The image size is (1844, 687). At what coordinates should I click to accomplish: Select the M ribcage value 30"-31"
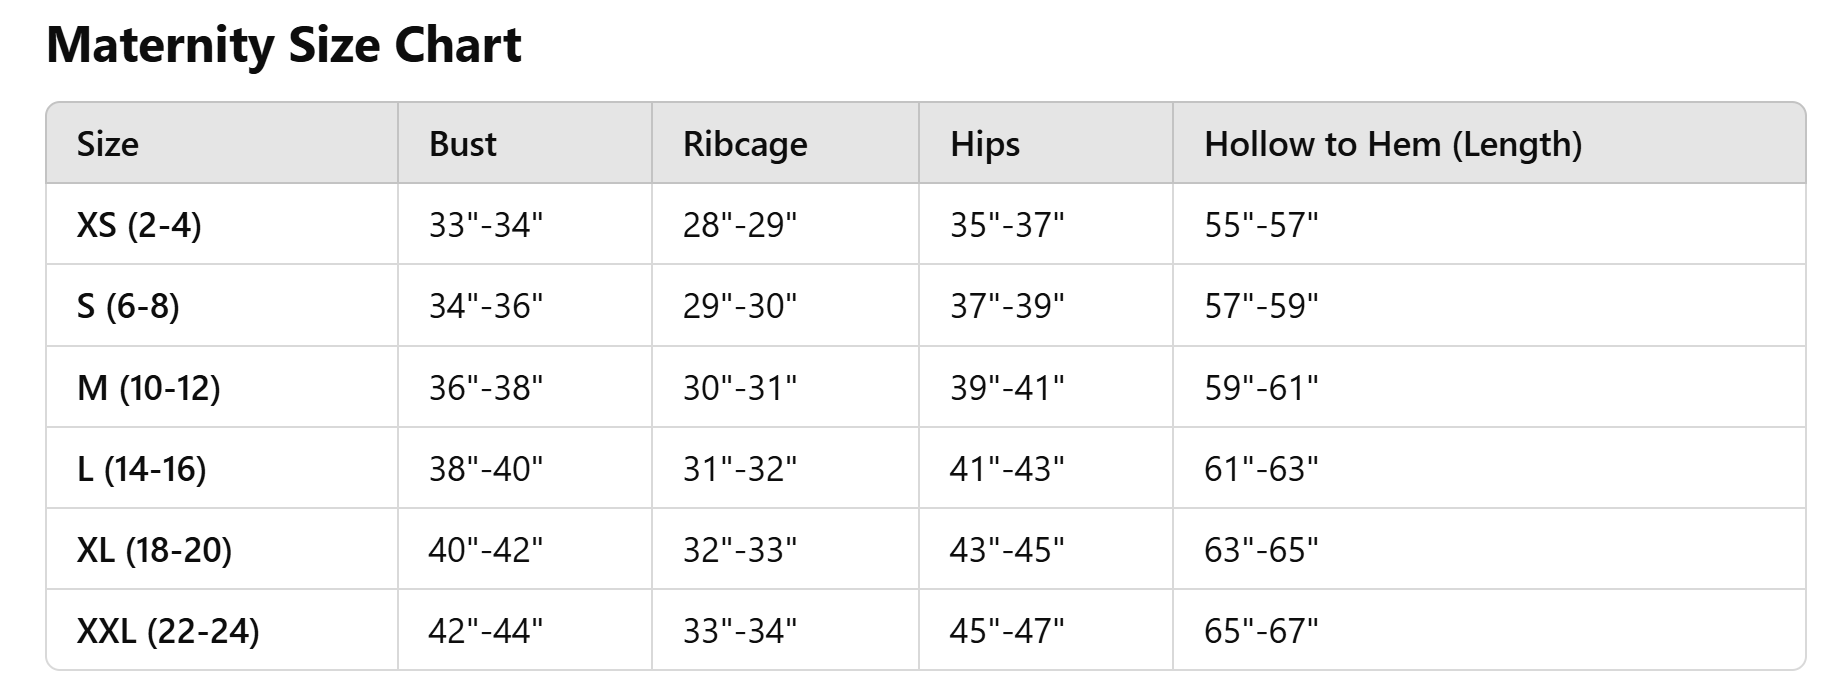point(740,387)
